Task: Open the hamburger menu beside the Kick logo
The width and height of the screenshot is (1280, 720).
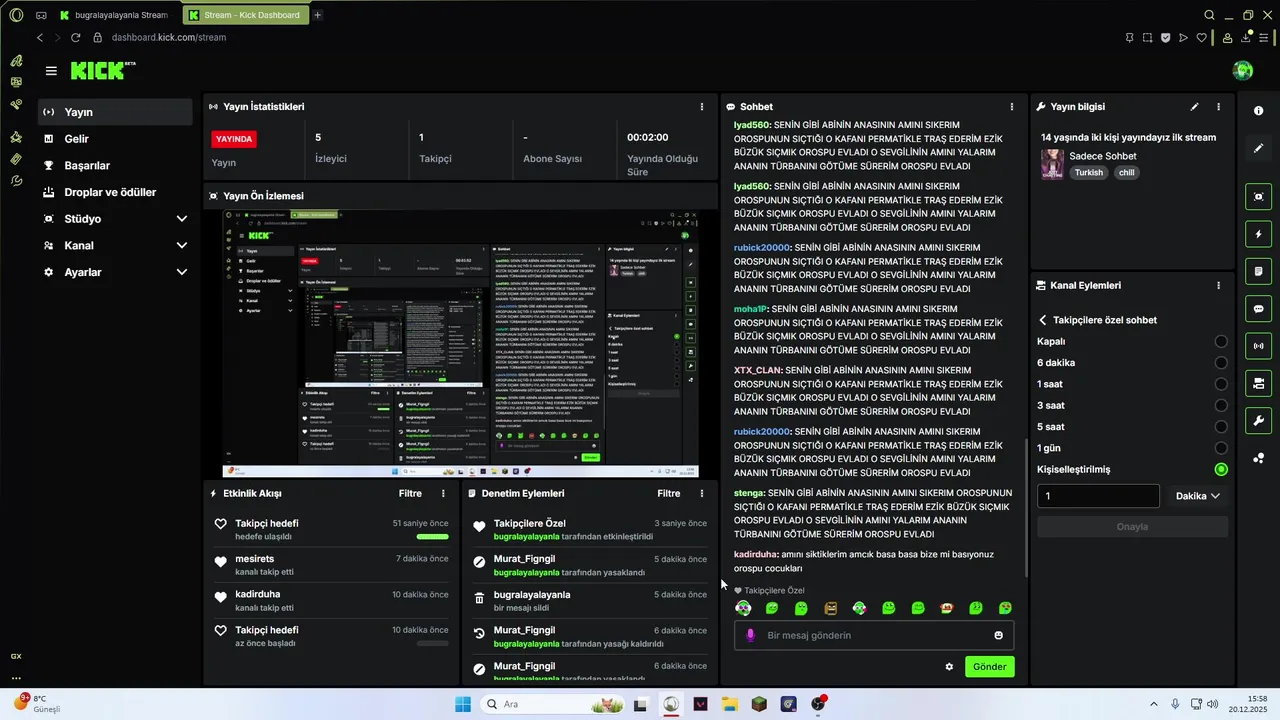Action: point(51,71)
